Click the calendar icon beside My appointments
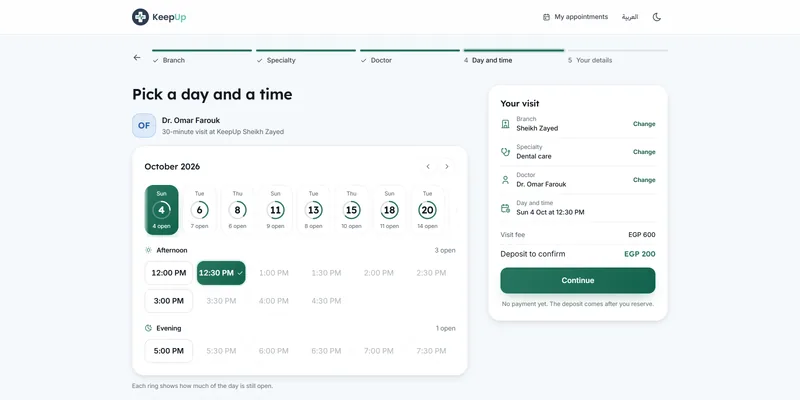Image resolution: width=800 pixels, height=400 pixels. click(x=546, y=17)
